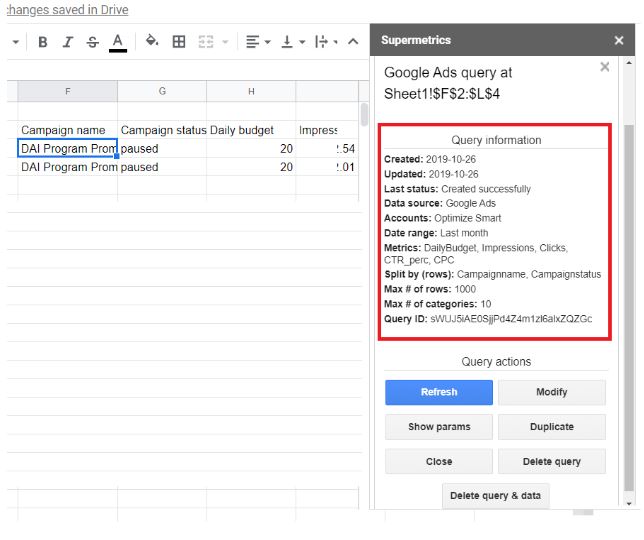Click the Delete query & data button

495,496
